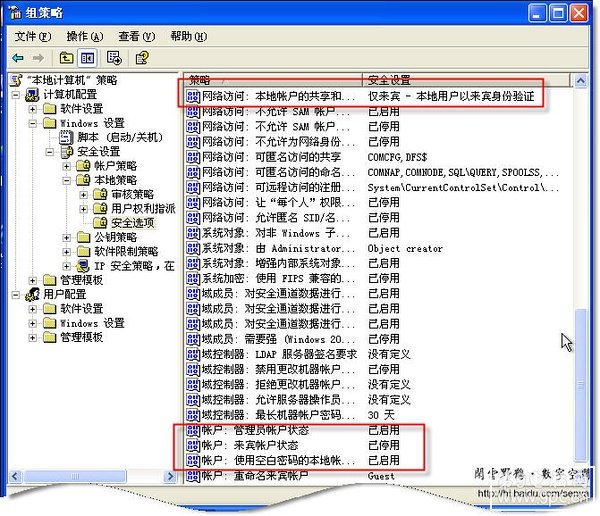
Task: Select 域控制器: 最长机器帐户密码 policy row
Action: tap(290, 415)
